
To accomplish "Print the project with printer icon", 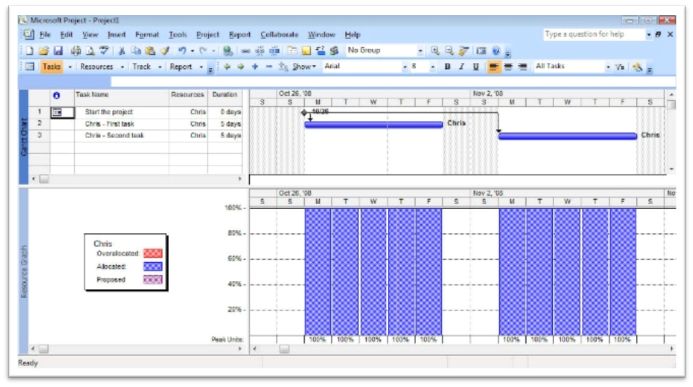I will click(76, 51).
